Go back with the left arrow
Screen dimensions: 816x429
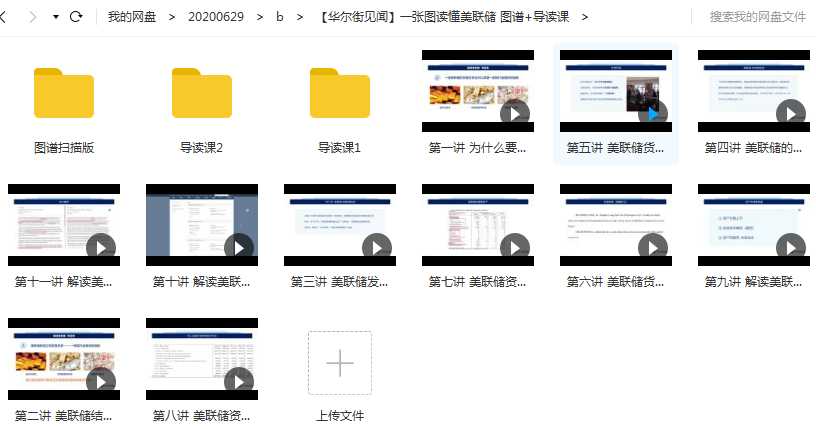click(x=3, y=17)
